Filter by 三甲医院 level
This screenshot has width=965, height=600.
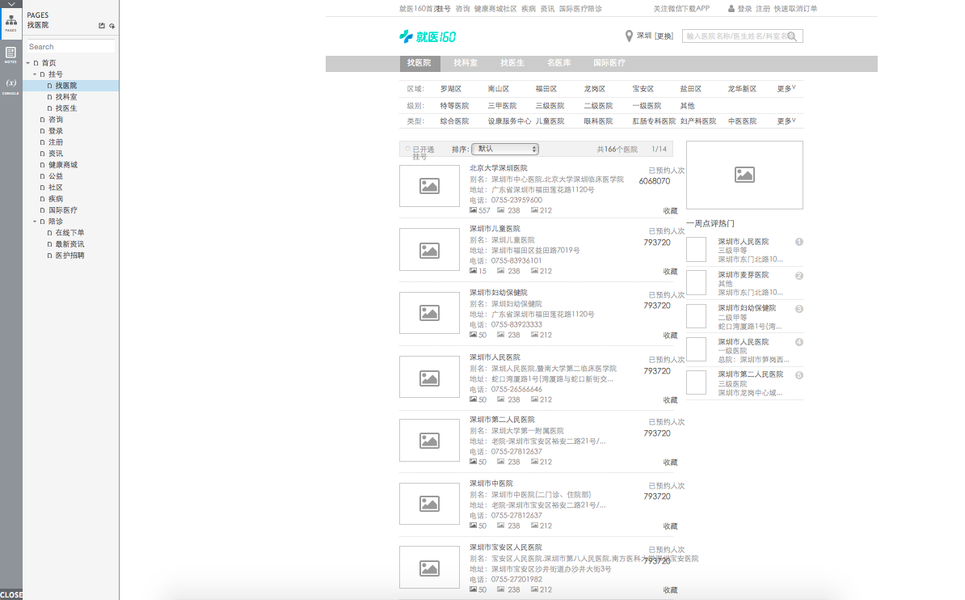(502, 106)
